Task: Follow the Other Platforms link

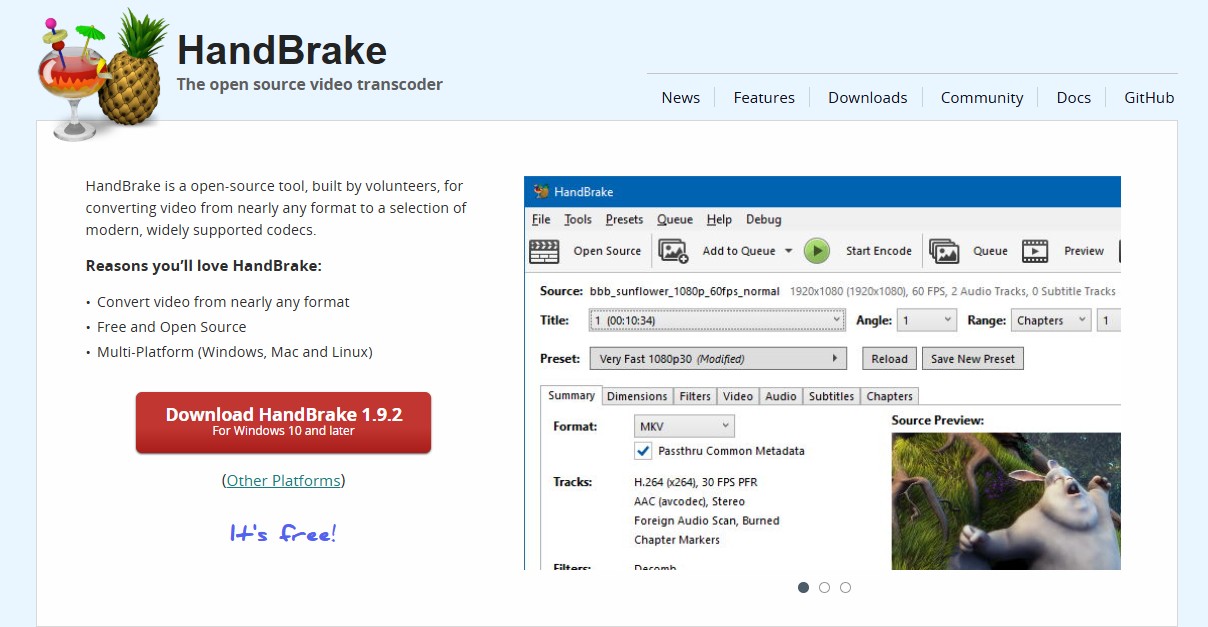Action: pyautogui.click(x=283, y=481)
